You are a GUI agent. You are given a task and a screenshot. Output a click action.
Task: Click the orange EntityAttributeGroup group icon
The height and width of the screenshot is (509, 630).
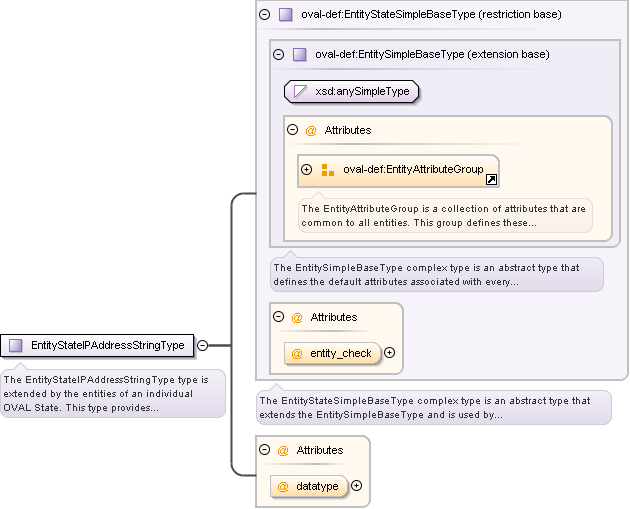(x=327, y=170)
